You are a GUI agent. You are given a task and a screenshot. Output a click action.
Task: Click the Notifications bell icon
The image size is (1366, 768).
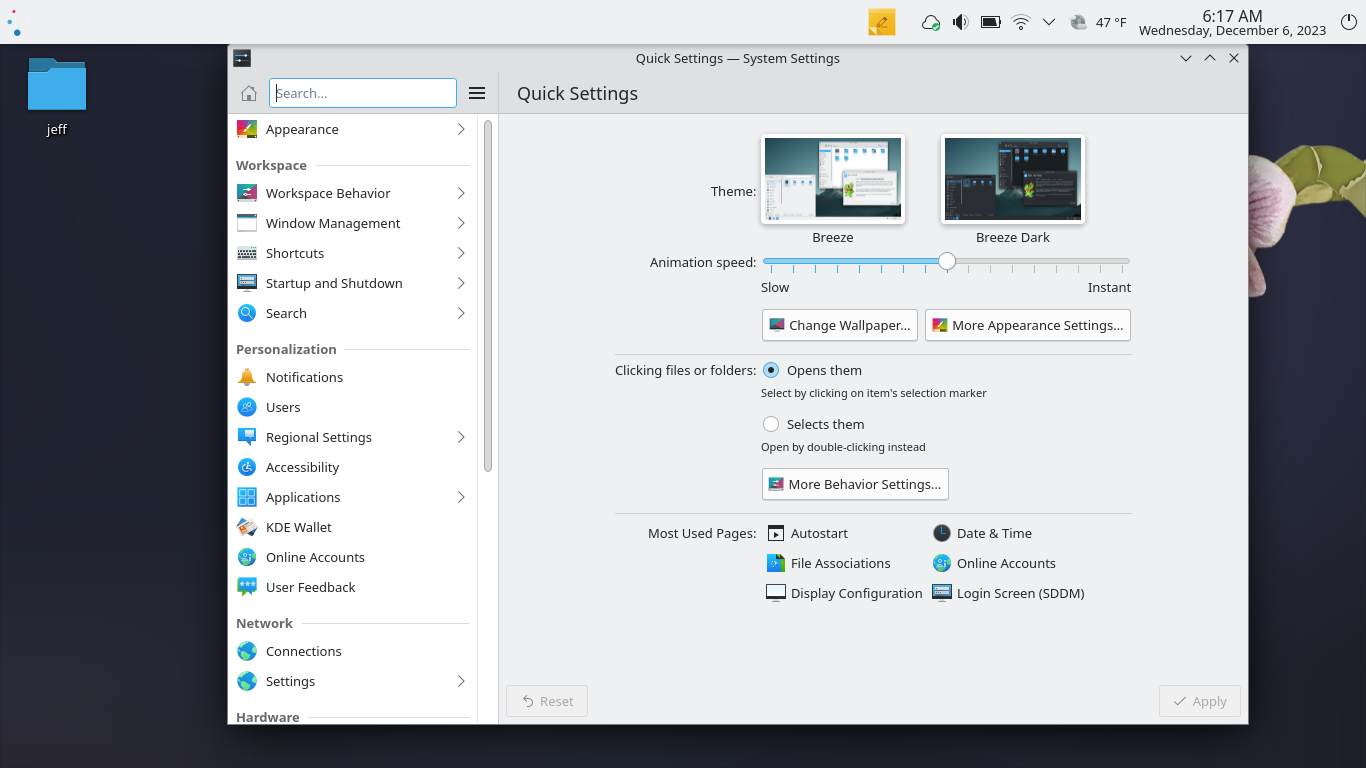point(247,377)
